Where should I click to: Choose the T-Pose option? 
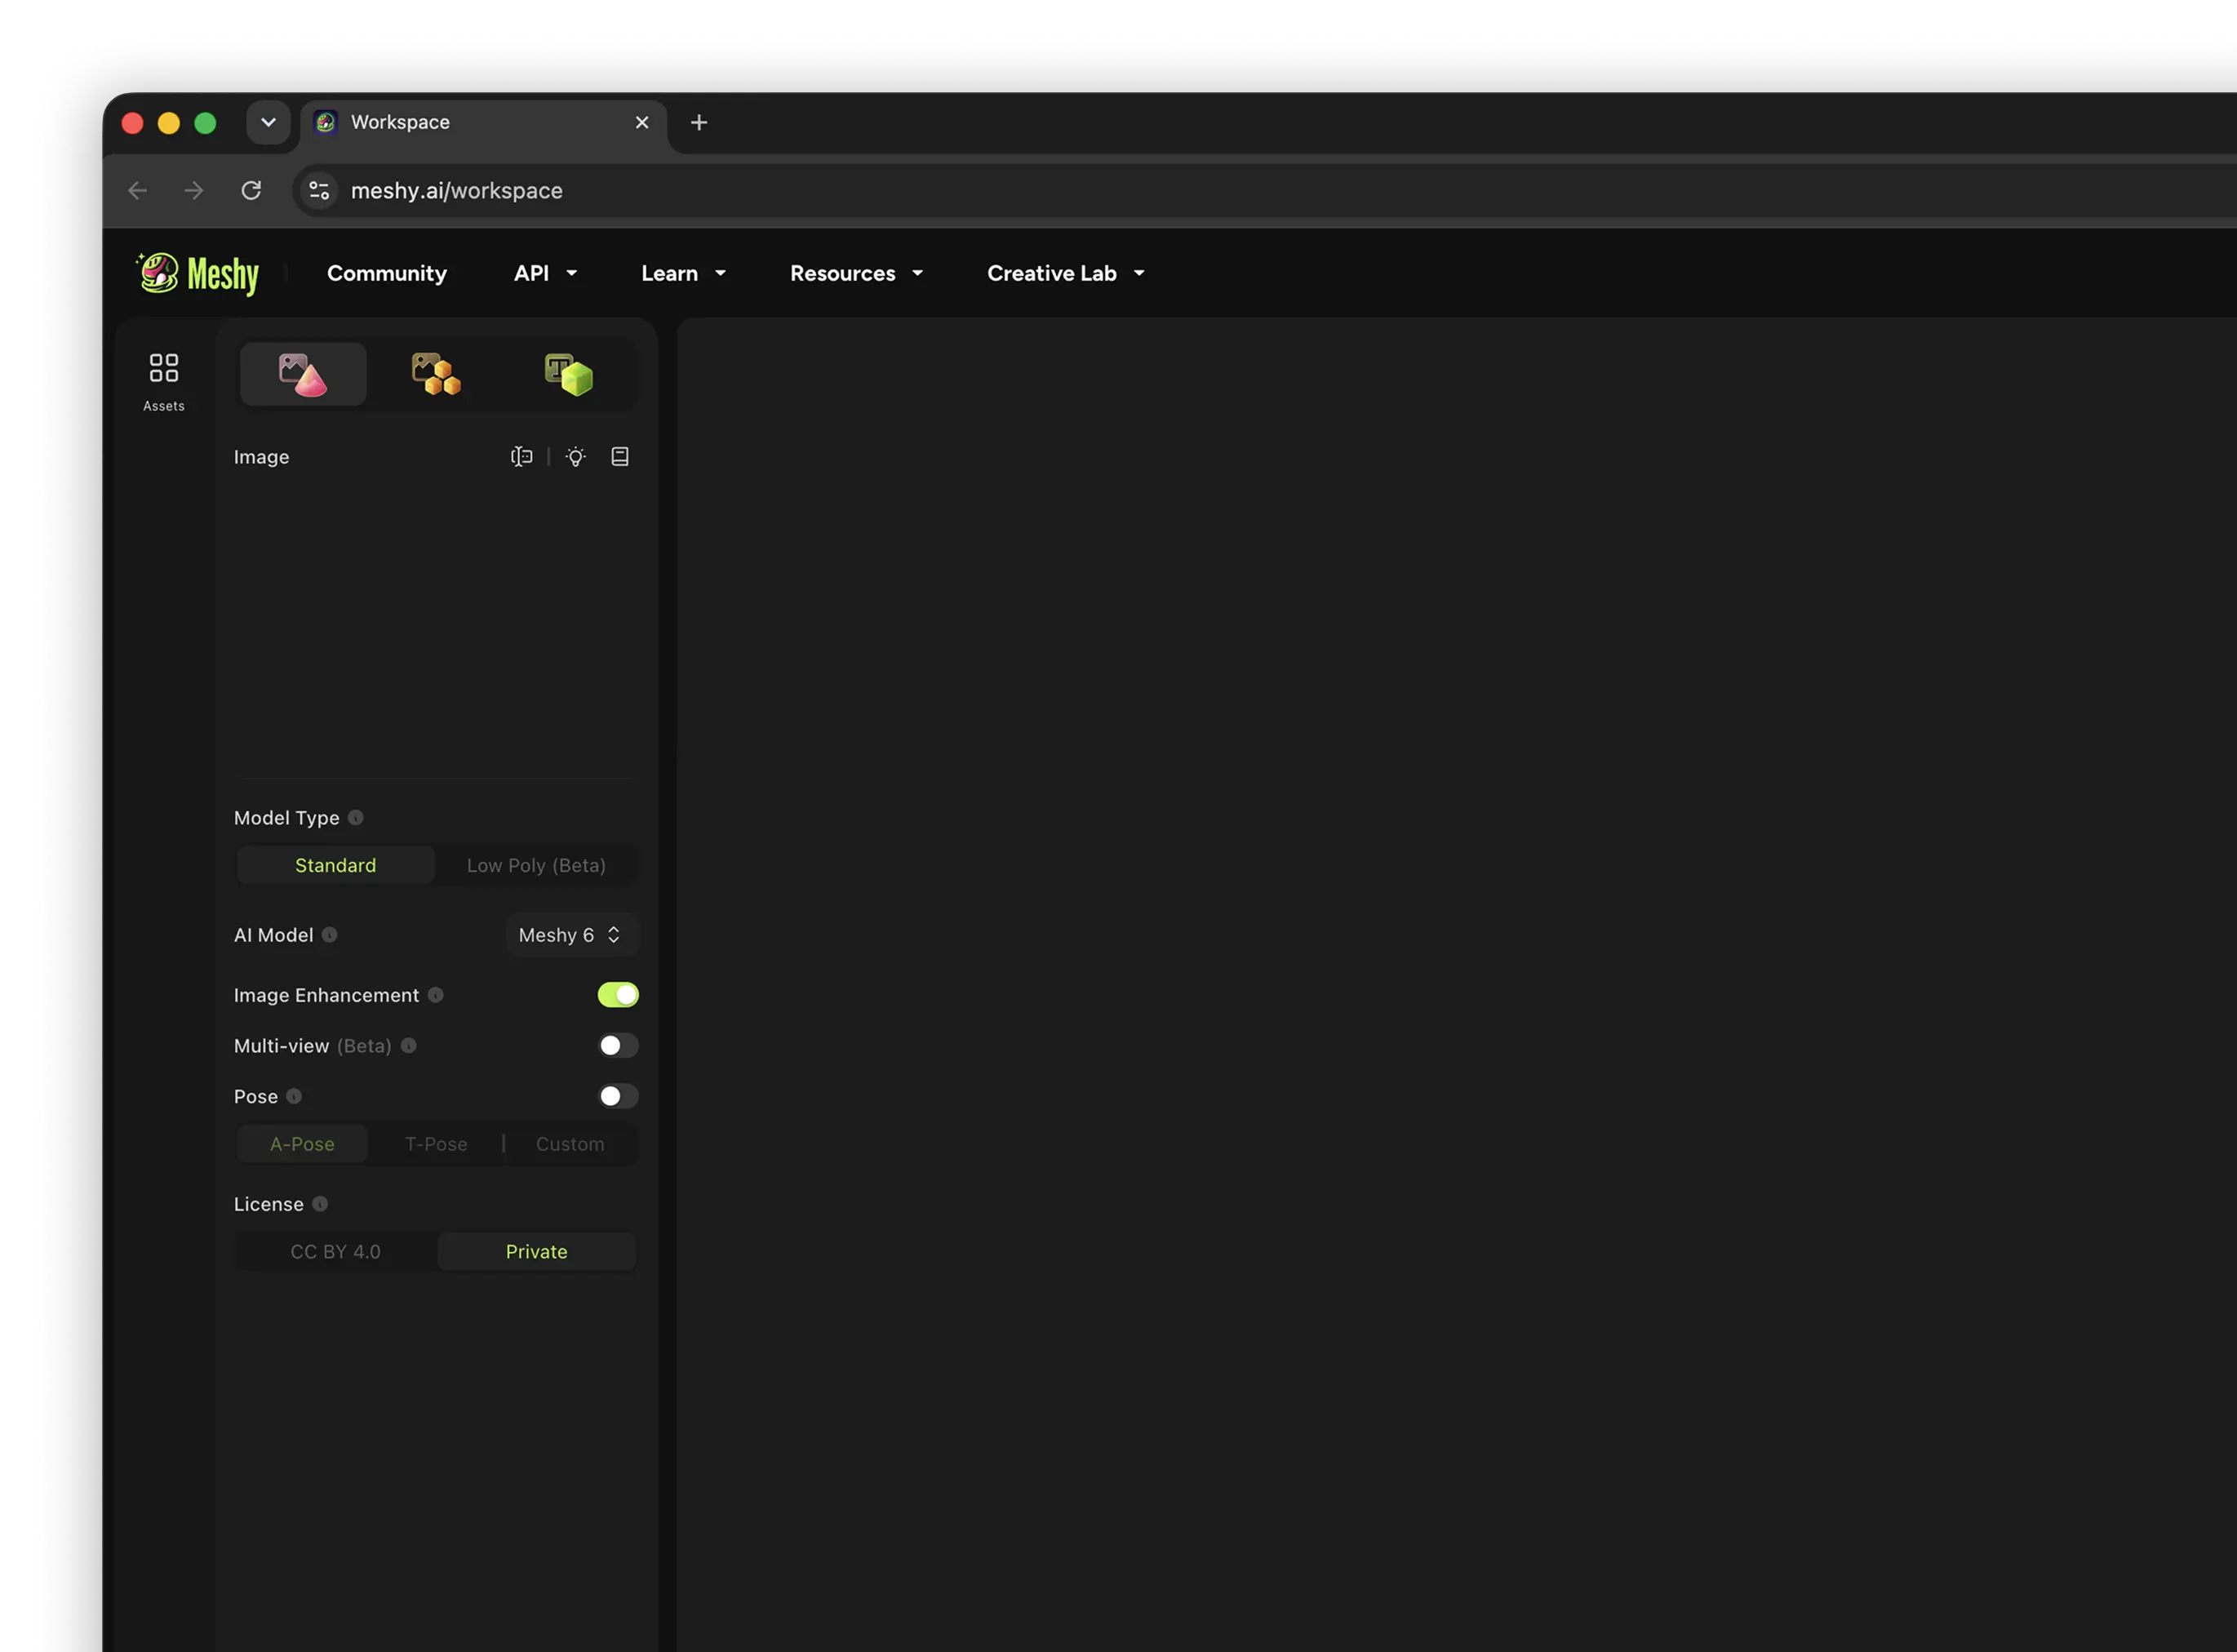tap(436, 1145)
